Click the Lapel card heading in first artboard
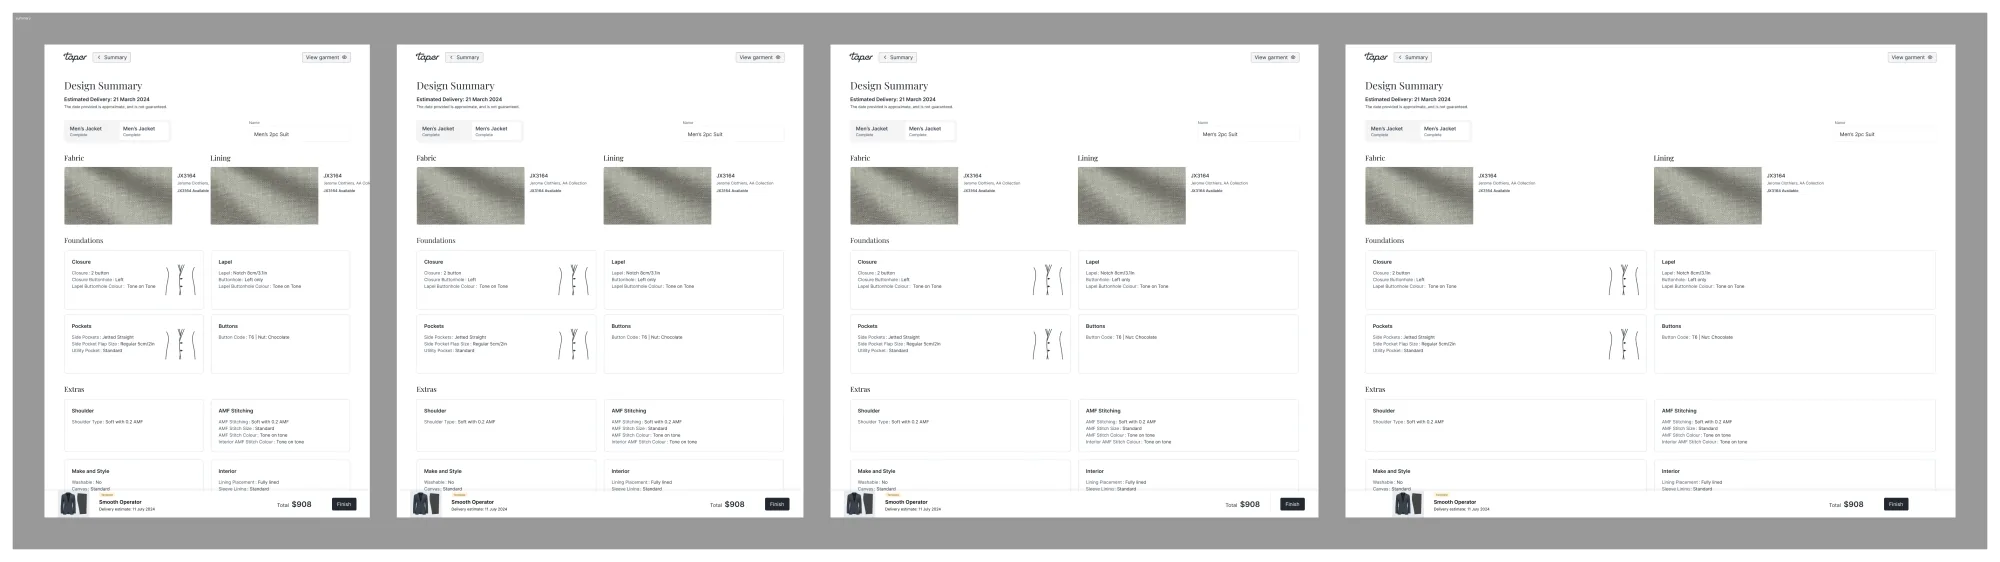 (x=225, y=262)
